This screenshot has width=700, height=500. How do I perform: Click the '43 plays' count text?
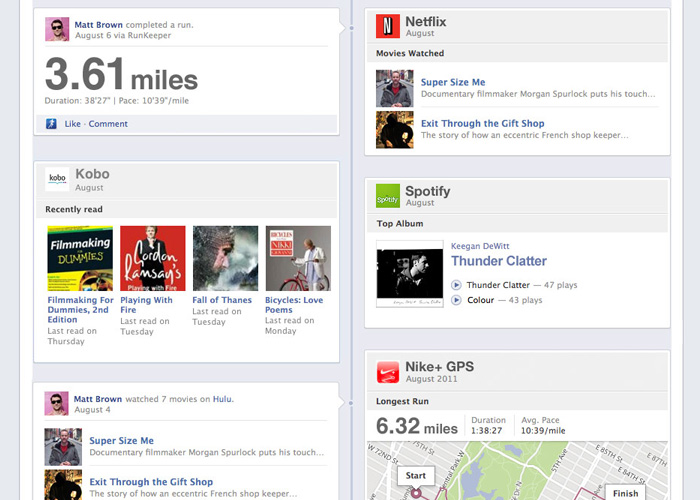tap(525, 300)
